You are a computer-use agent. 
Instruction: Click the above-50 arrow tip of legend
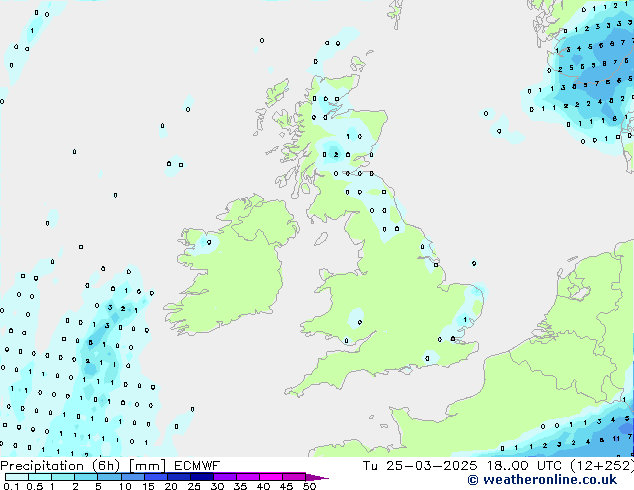coord(317,477)
